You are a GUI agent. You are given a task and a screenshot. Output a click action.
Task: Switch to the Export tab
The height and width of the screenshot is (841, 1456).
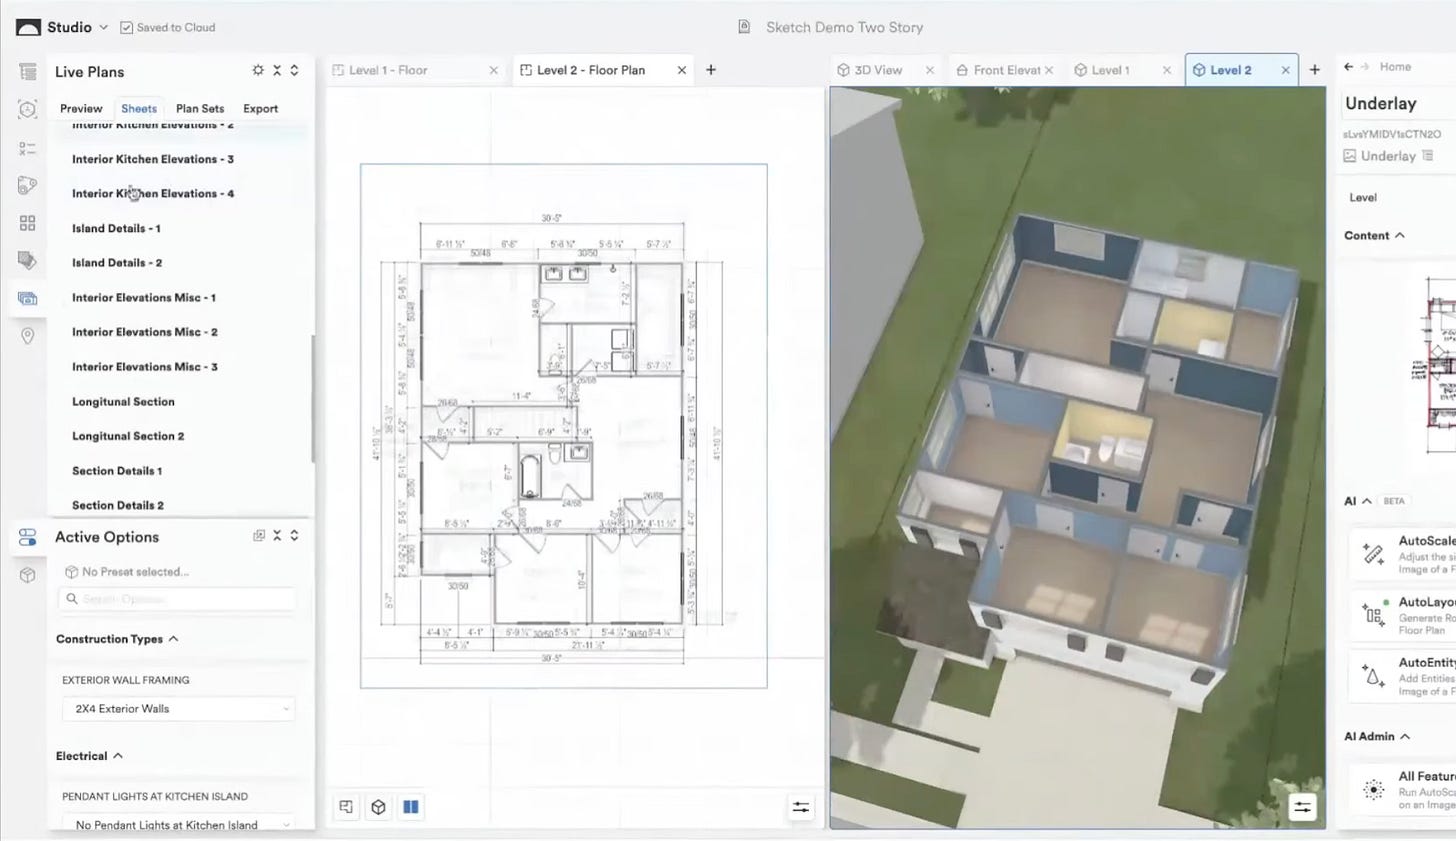[x=261, y=108]
